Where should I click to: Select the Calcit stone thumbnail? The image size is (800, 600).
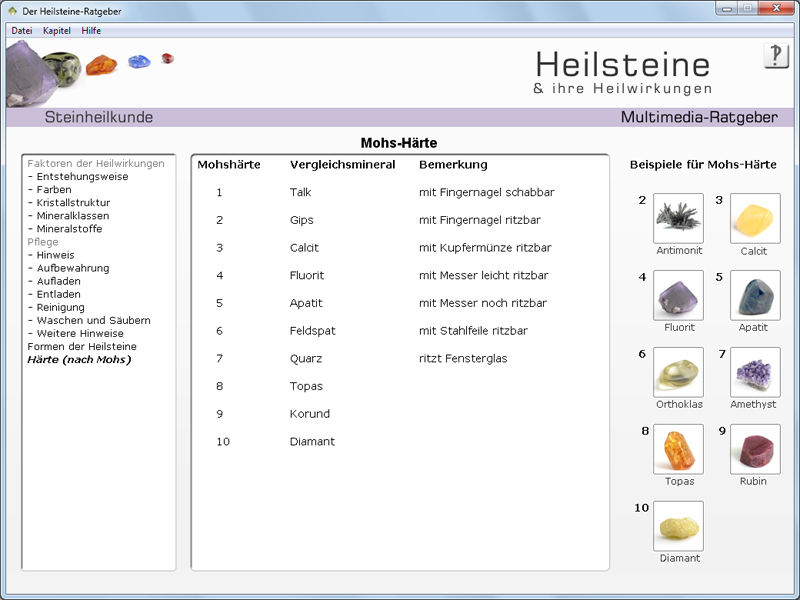click(x=755, y=218)
